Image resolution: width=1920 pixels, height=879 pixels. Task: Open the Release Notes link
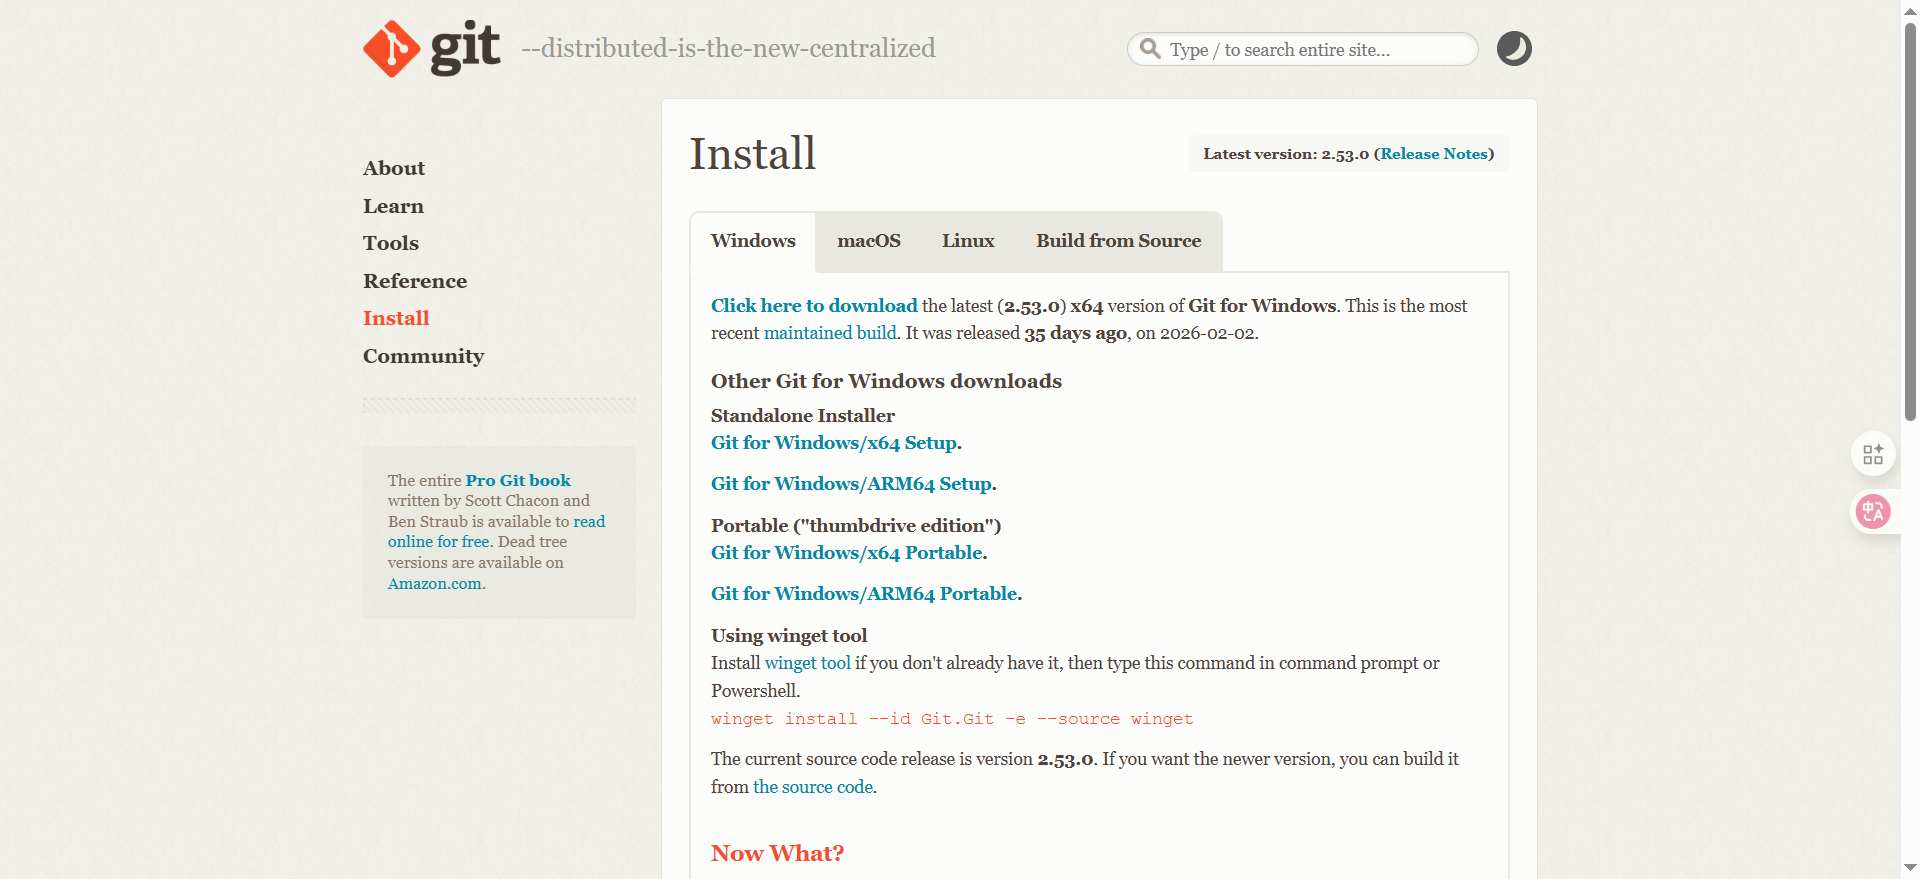(x=1434, y=154)
